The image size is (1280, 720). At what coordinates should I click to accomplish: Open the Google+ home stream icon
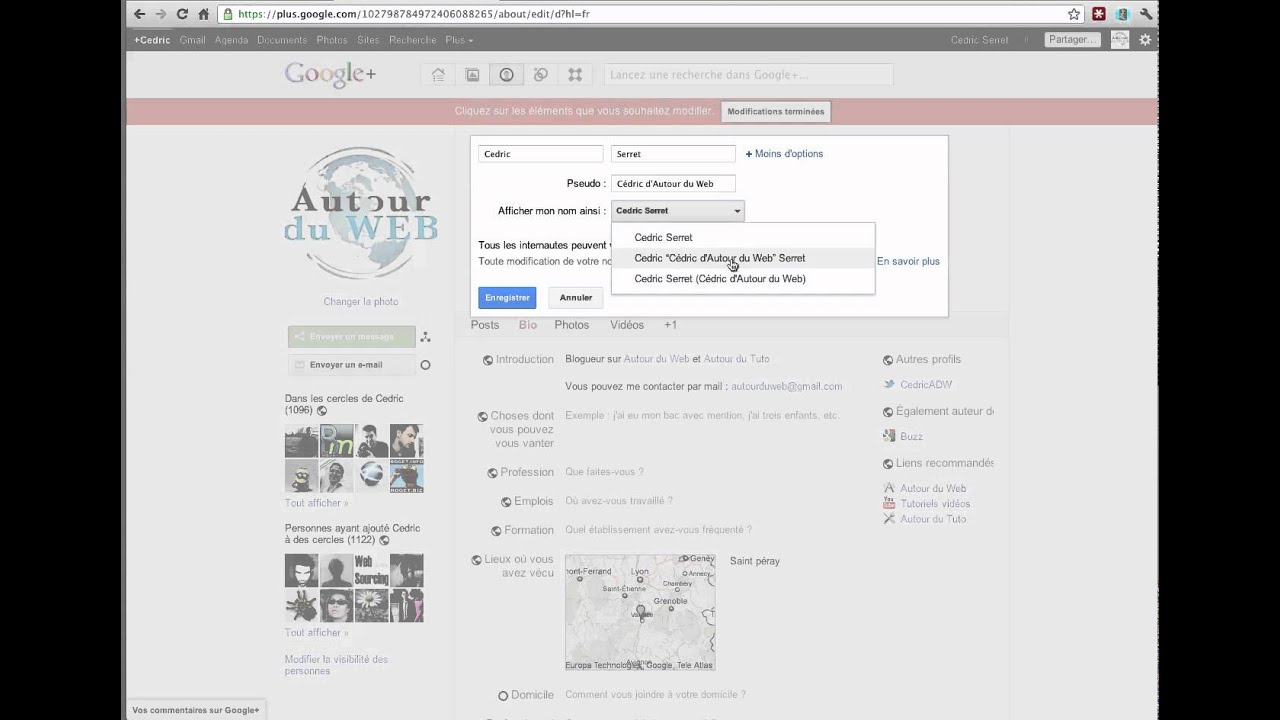[x=438, y=75]
